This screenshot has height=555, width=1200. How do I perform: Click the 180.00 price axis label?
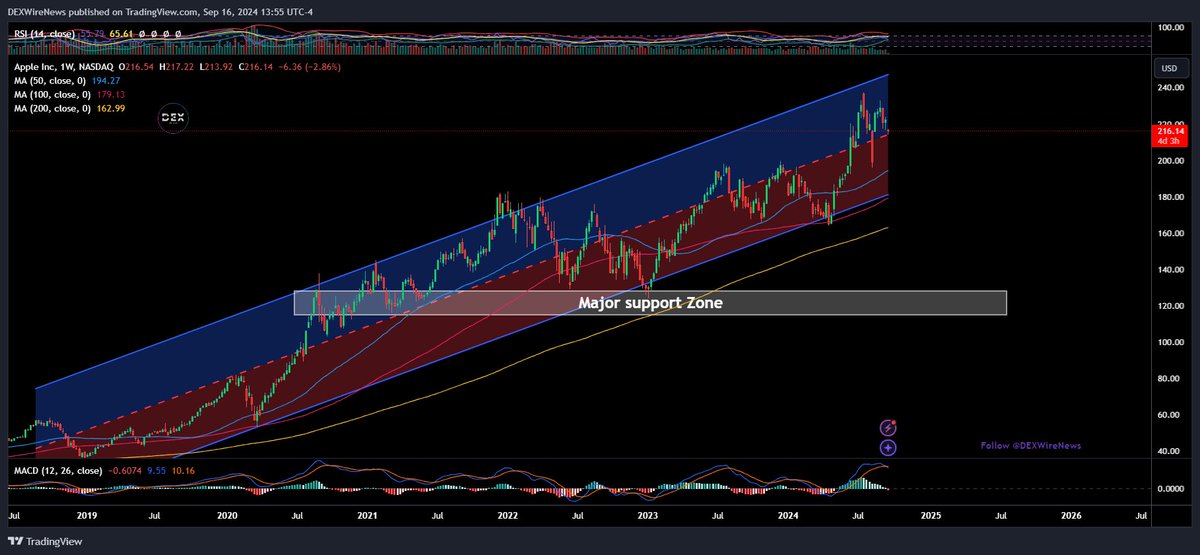coord(1169,197)
